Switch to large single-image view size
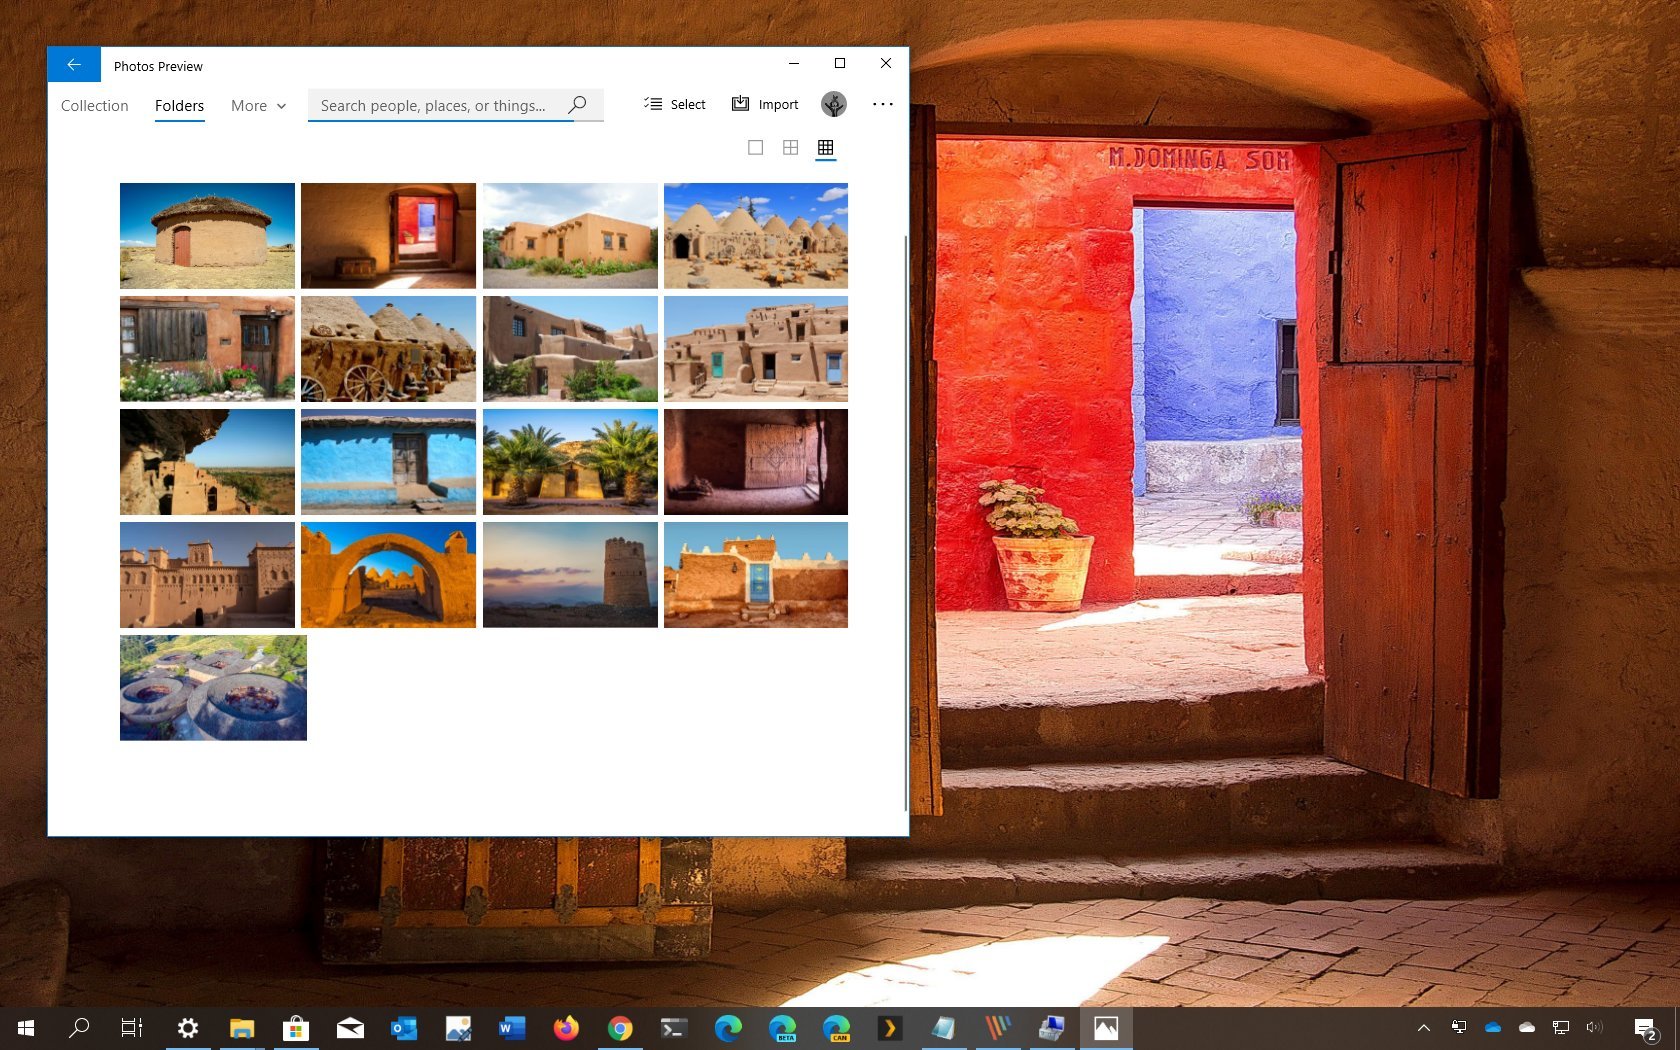The width and height of the screenshot is (1680, 1050). pyautogui.click(x=755, y=146)
